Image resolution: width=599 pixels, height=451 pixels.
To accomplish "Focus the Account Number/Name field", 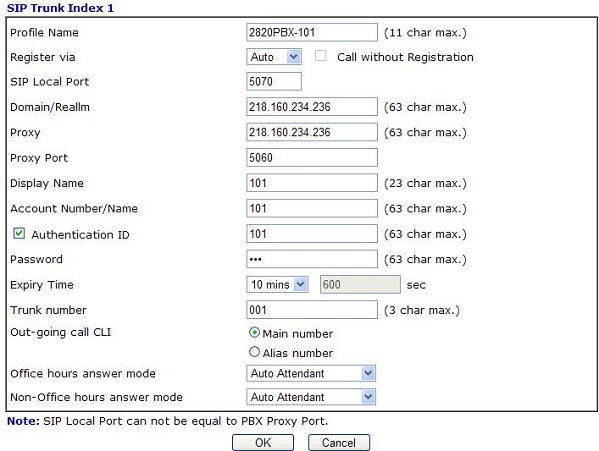I will coord(312,208).
